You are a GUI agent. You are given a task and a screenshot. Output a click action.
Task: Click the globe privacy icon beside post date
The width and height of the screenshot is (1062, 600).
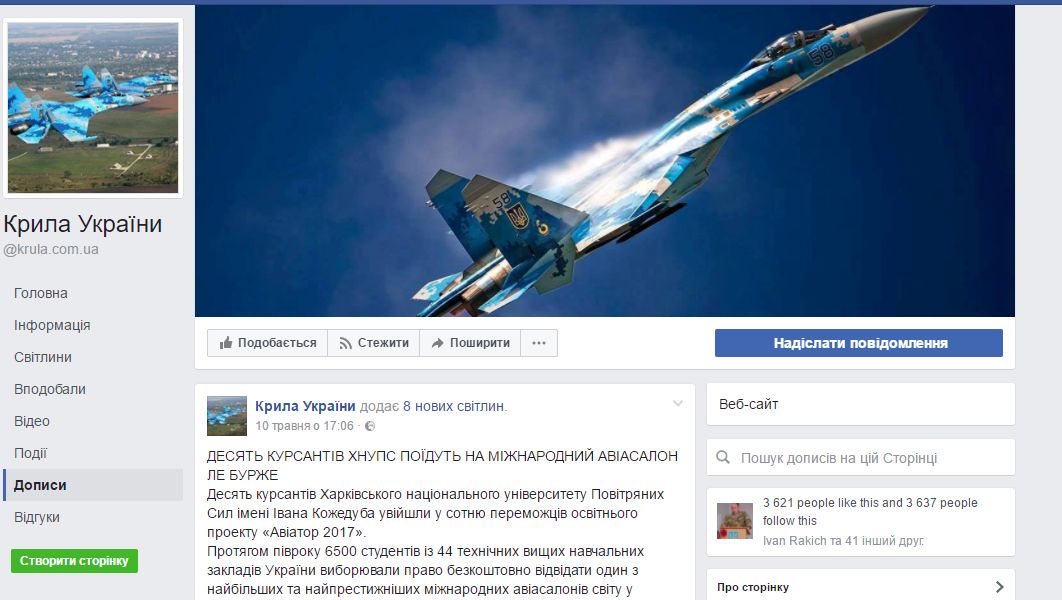[370, 426]
